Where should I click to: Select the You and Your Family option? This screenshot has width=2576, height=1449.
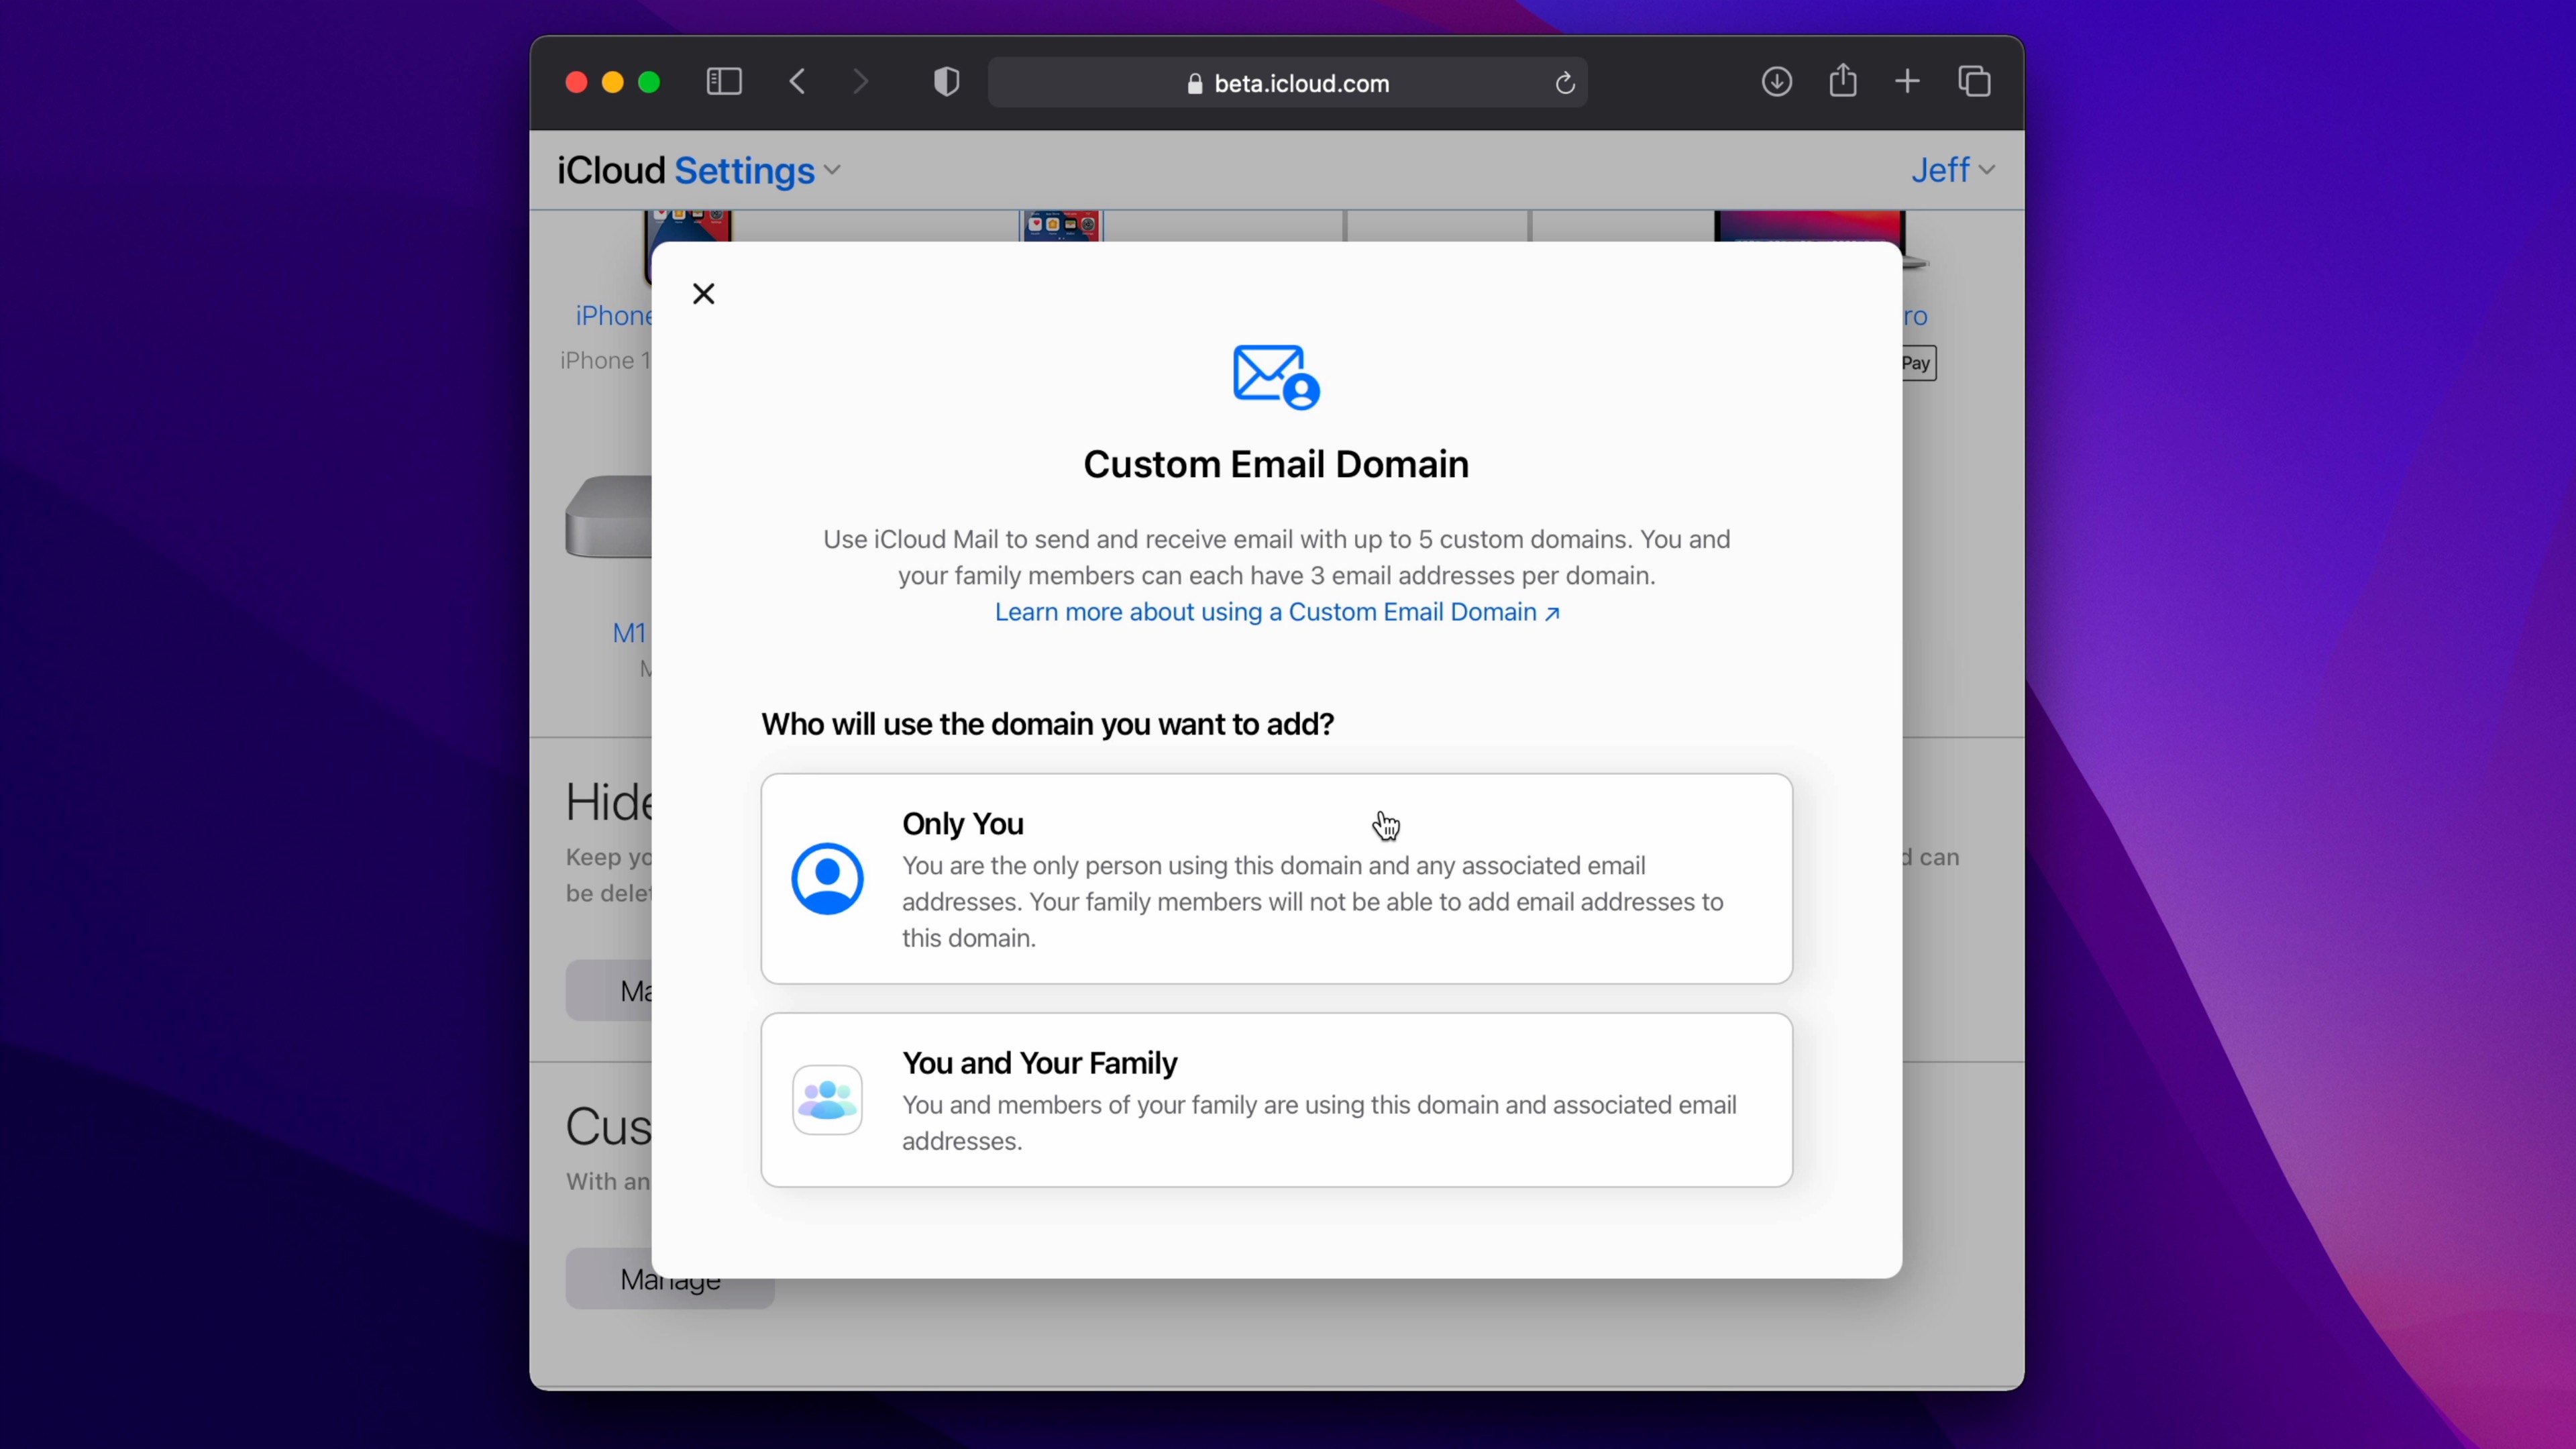[1276, 1100]
